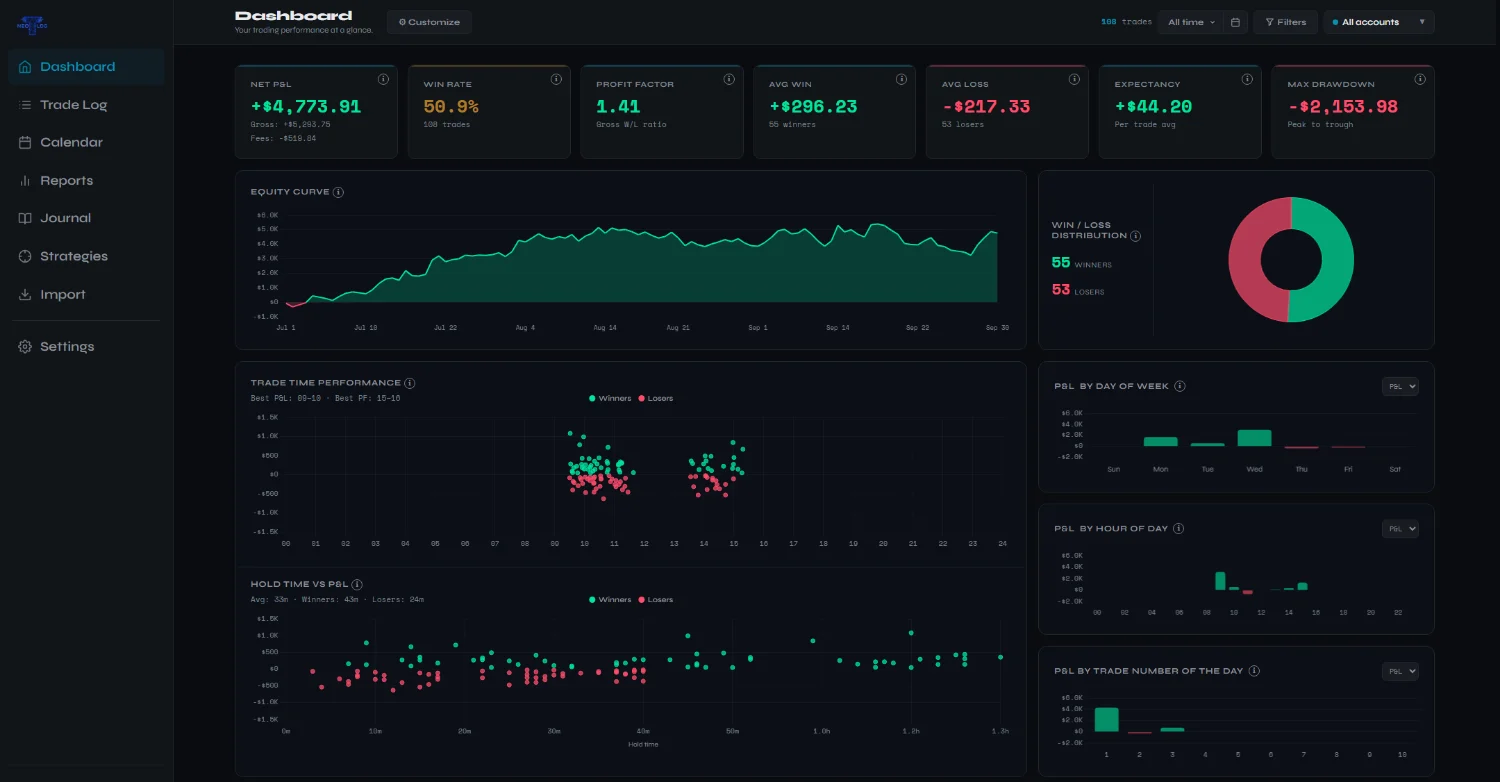Open the All time range dropdown
1500x782 pixels.
(1191, 22)
